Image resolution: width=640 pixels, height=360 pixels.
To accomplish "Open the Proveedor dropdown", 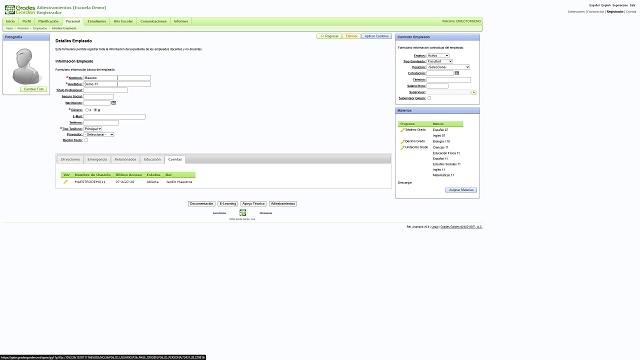I will 98,134.
